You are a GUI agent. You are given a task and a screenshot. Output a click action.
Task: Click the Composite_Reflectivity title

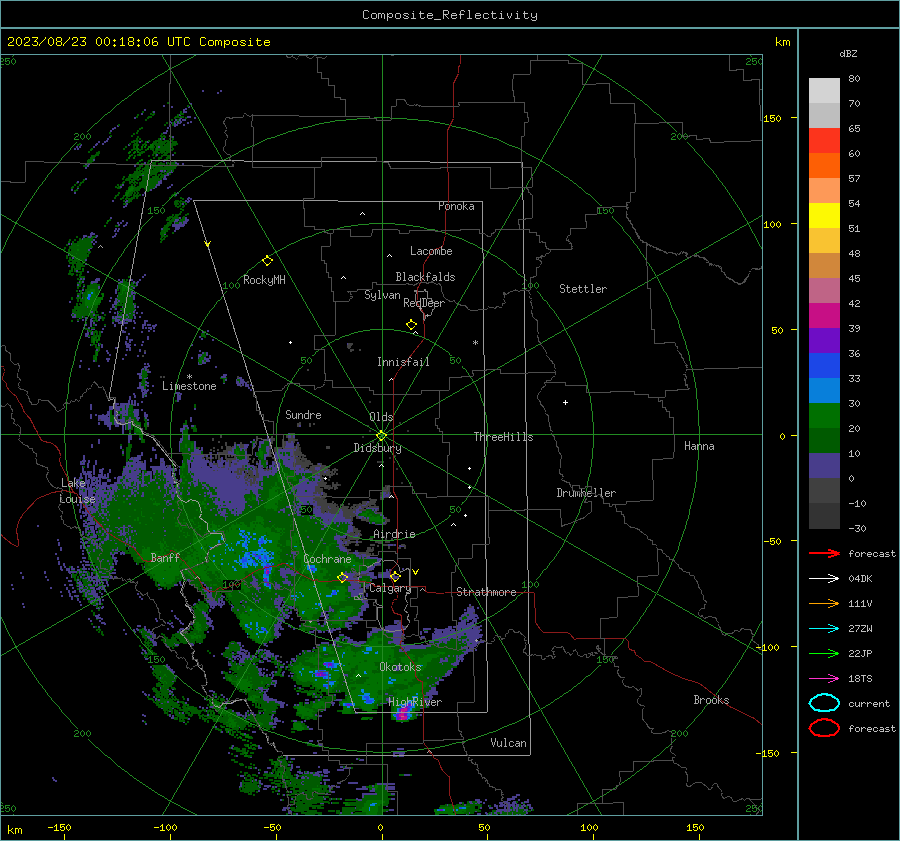click(x=450, y=15)
